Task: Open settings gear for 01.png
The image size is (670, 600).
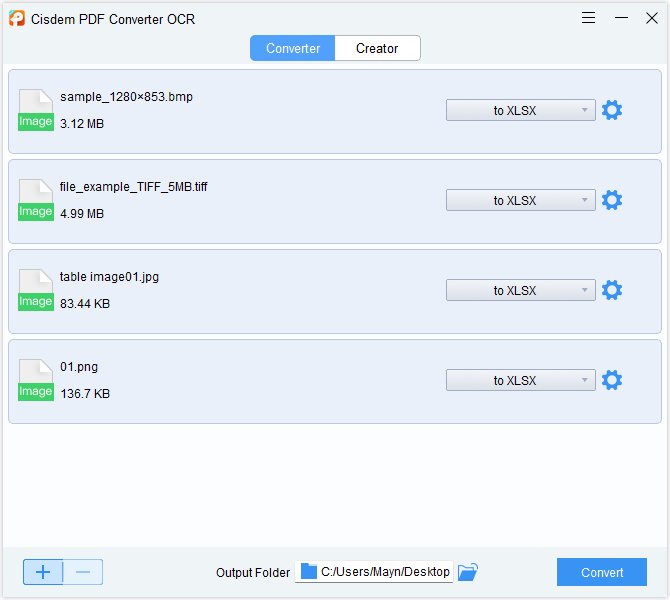Action: point(612,380)
